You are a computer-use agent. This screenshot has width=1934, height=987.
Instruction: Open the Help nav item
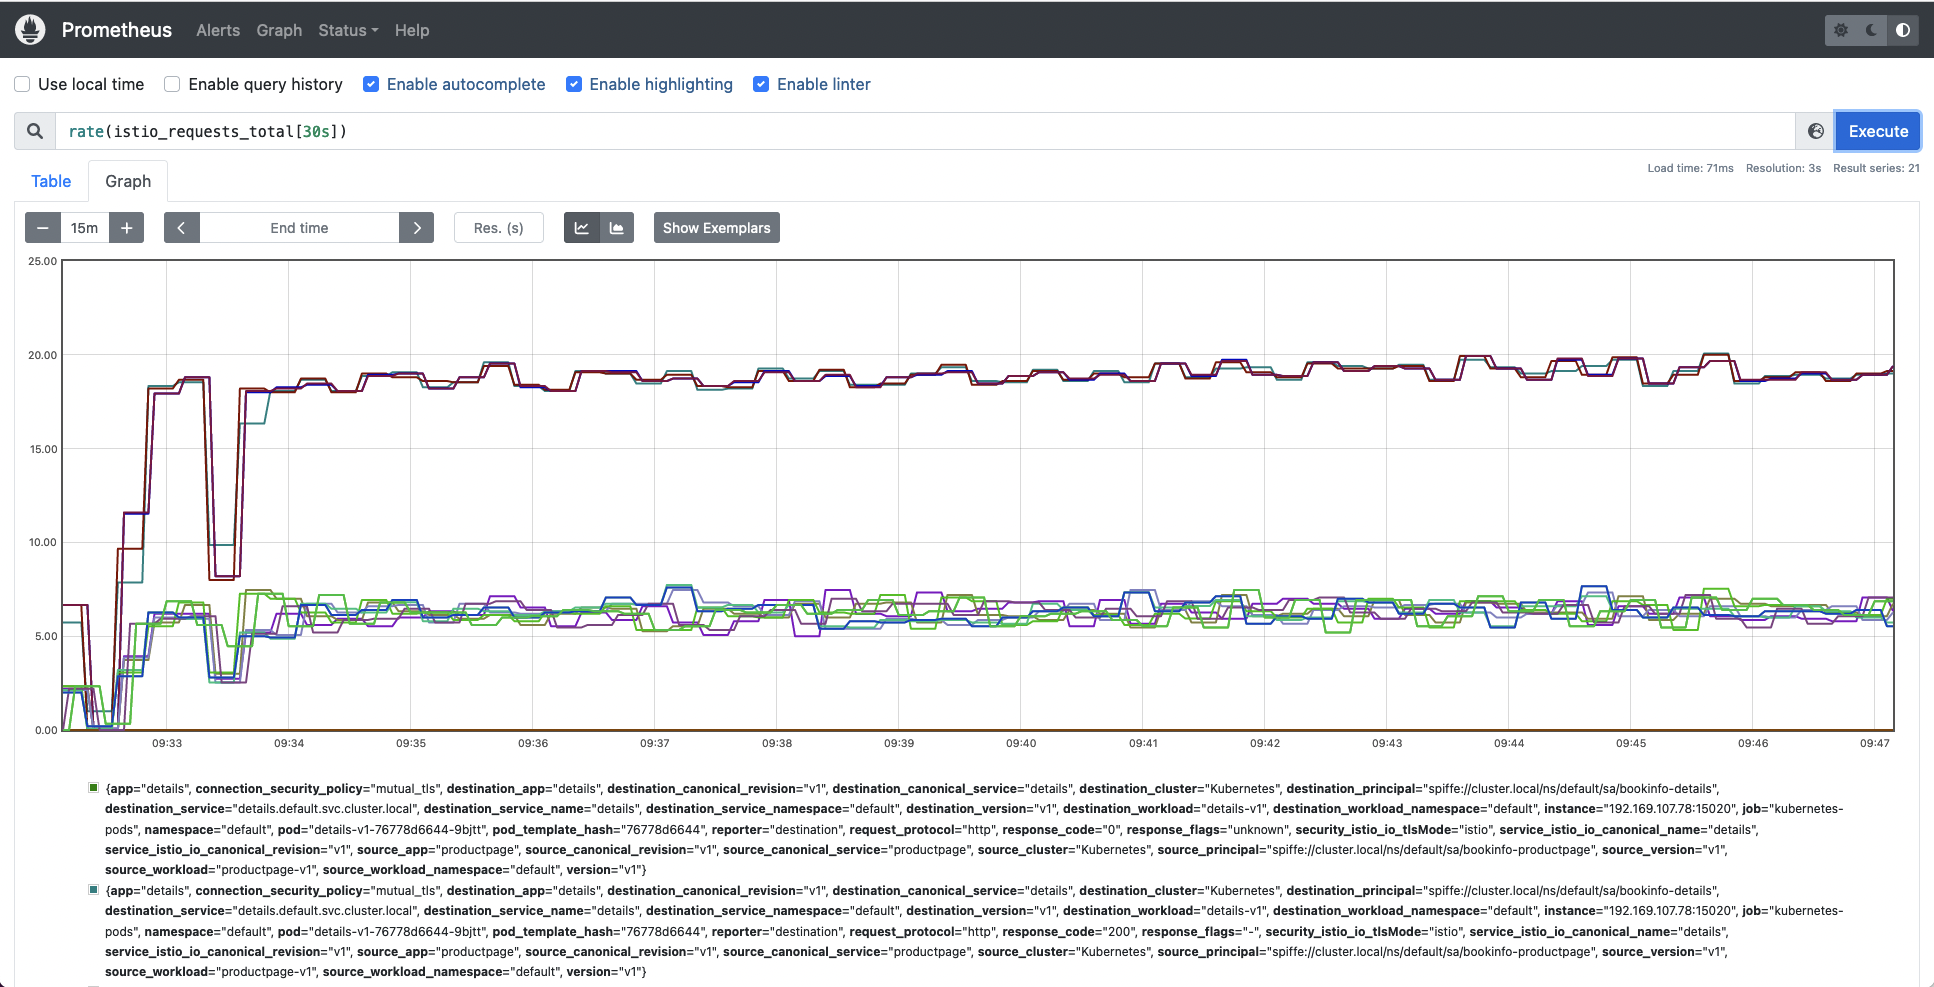pos(412,30)
